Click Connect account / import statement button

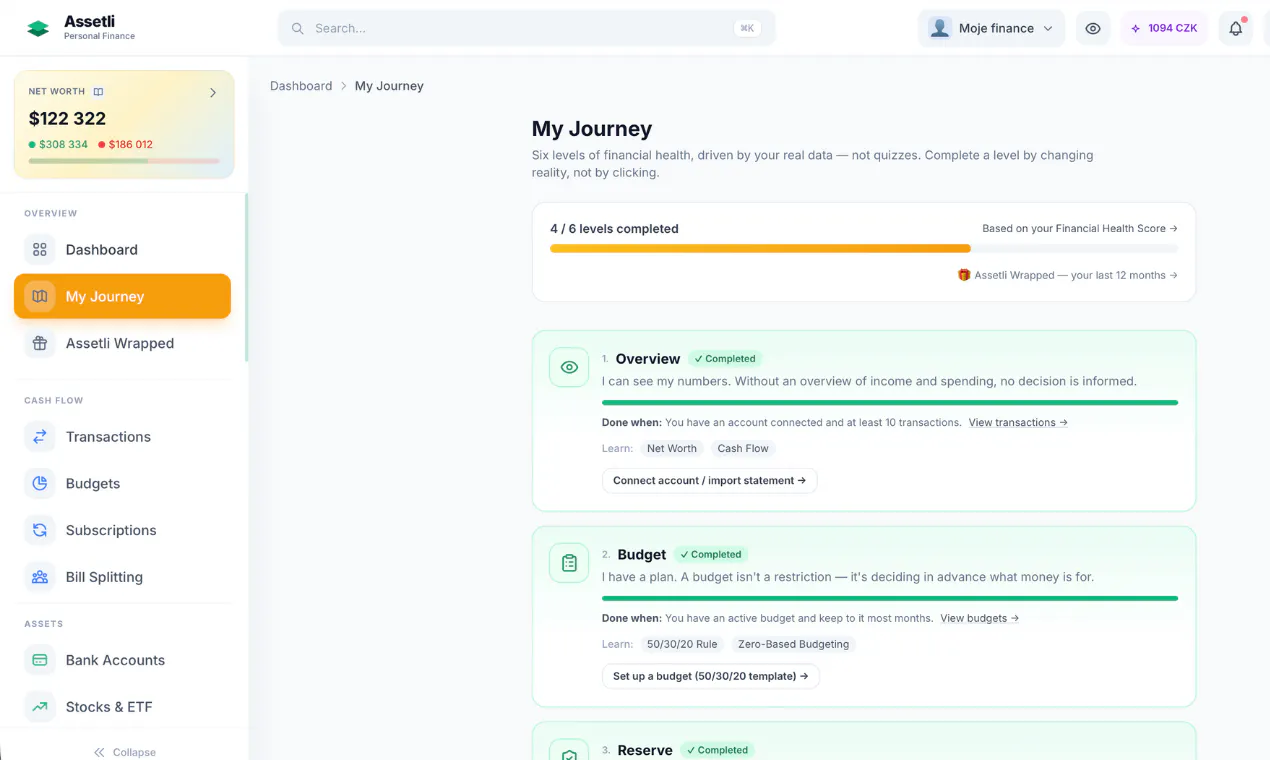tap(710, 481)
